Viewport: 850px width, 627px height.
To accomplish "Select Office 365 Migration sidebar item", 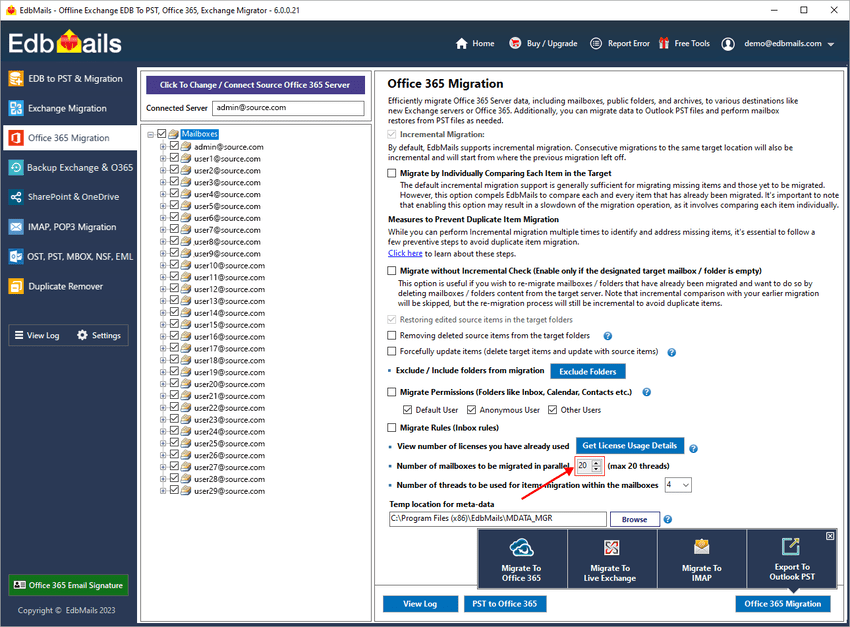I will pyautogui.click(x=69, y=138).
